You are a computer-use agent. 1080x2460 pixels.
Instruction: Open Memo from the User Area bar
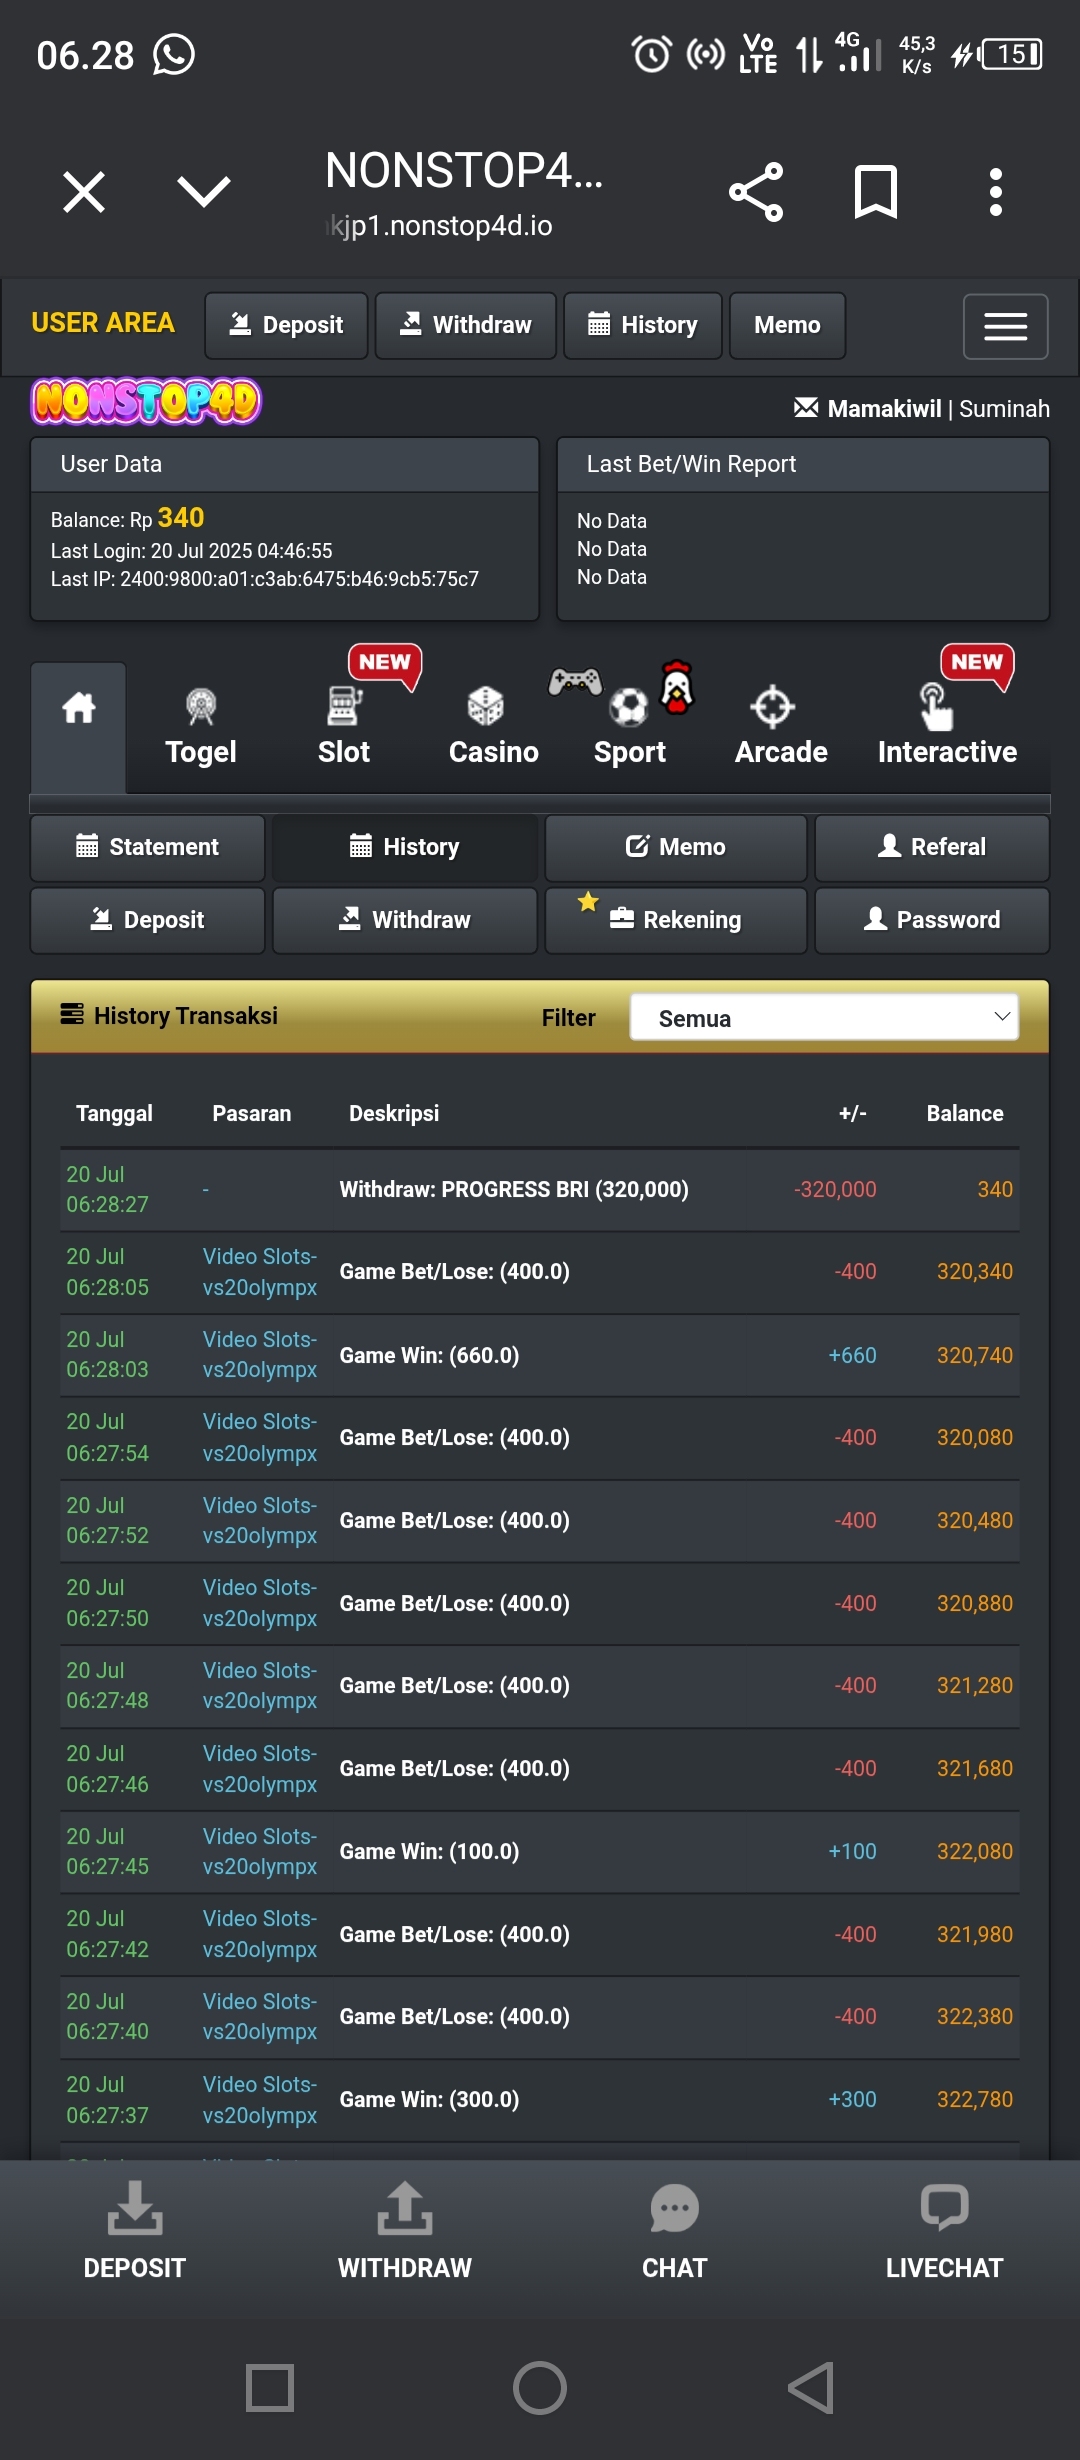787,325
